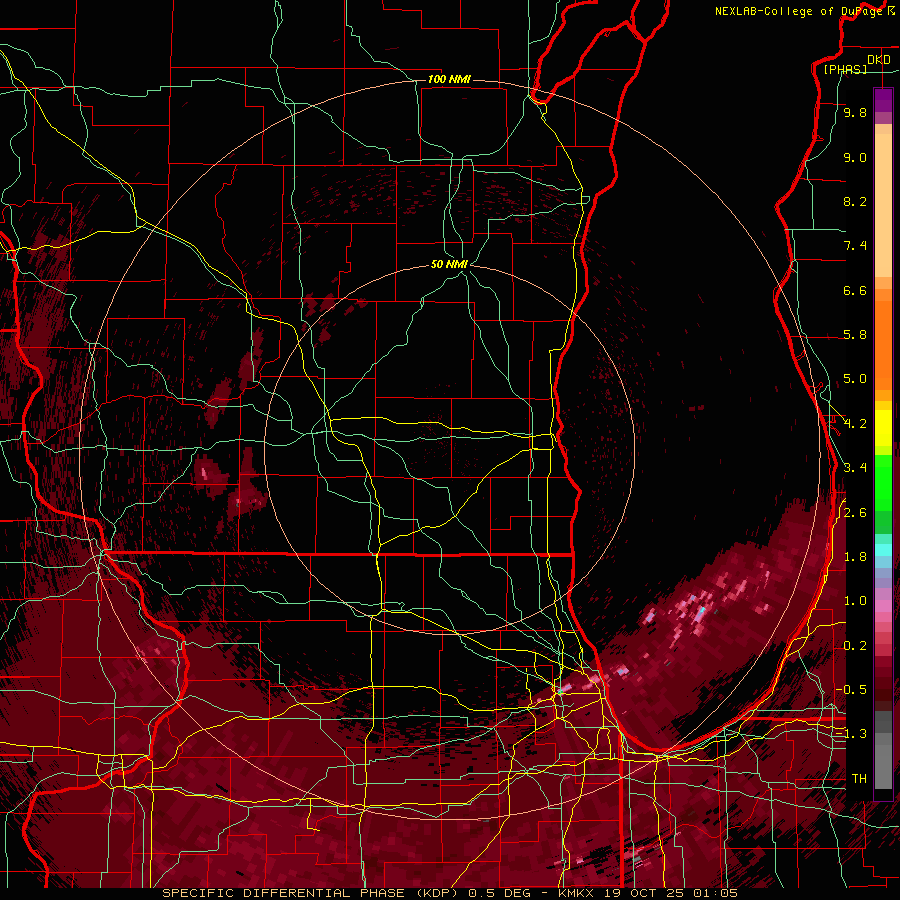Click the DKD legend title
The width and height of the screenshot is (900, 900).
[878, 59]
